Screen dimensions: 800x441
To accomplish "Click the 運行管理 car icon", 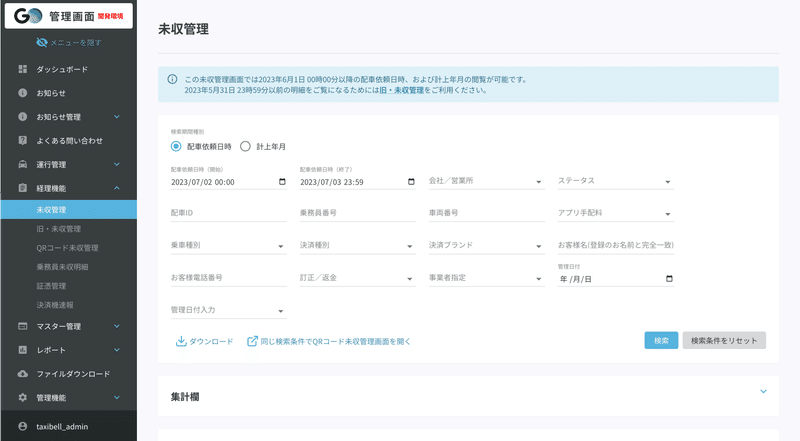I will coord(22,164).
